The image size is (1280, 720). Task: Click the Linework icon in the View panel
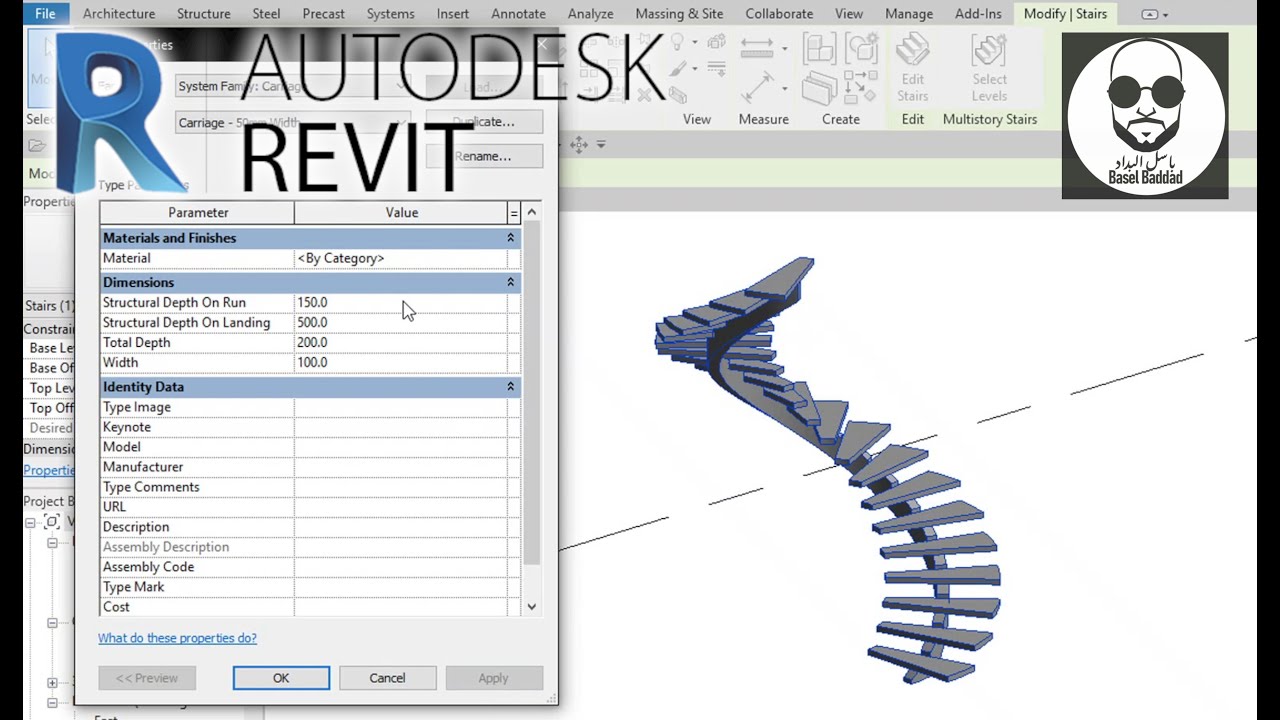[x=716, y=70]
